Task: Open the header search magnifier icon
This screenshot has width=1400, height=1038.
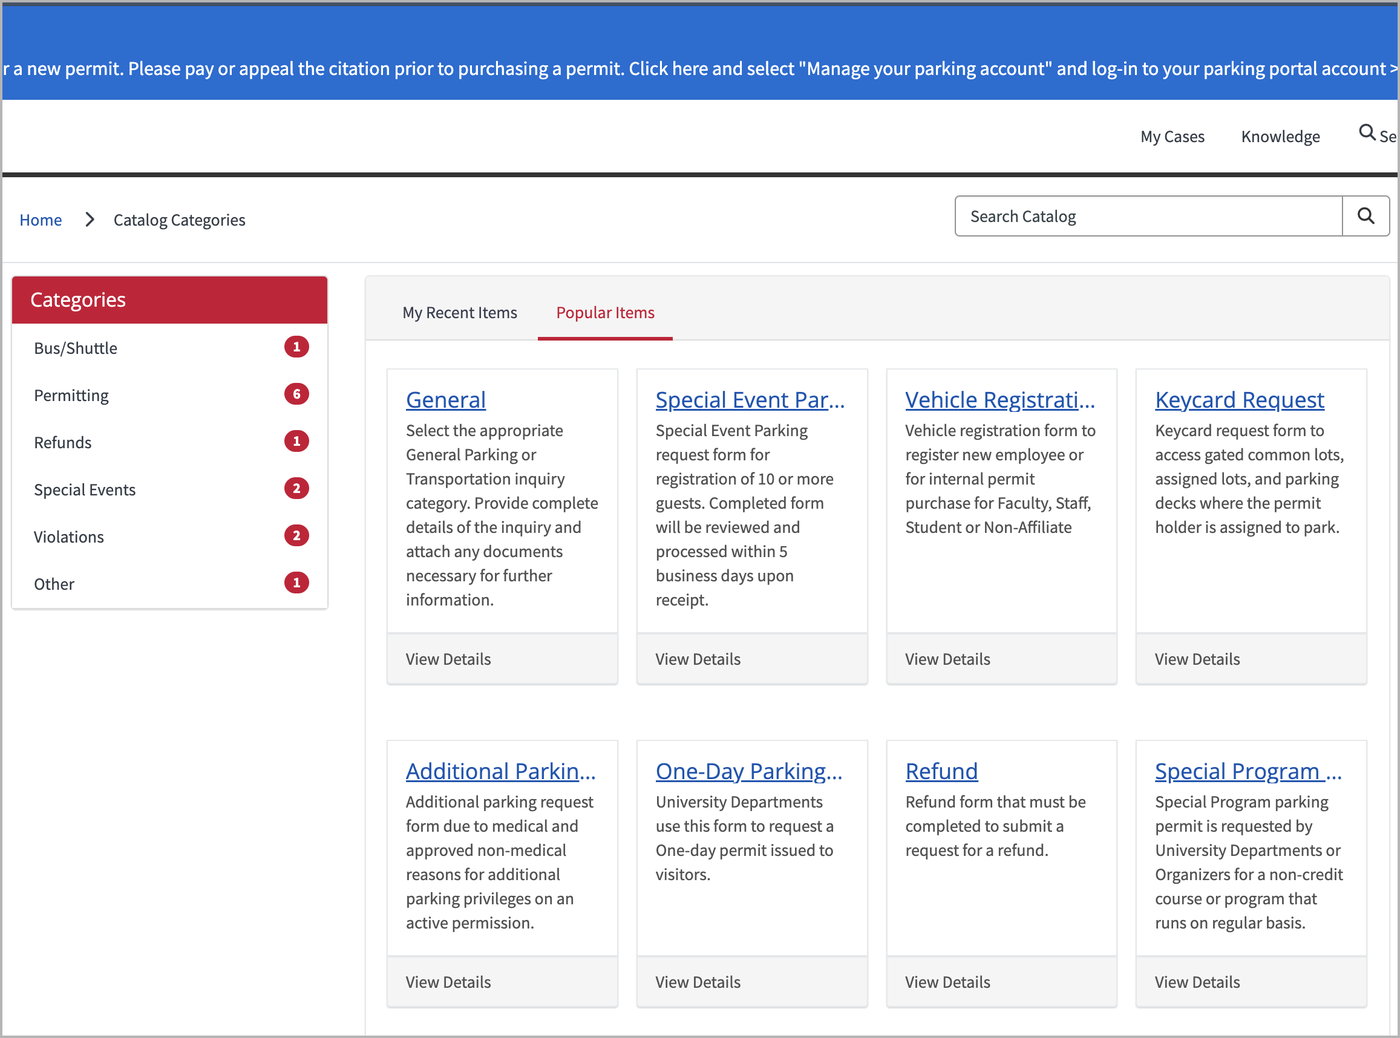Action: point(1367,133)
